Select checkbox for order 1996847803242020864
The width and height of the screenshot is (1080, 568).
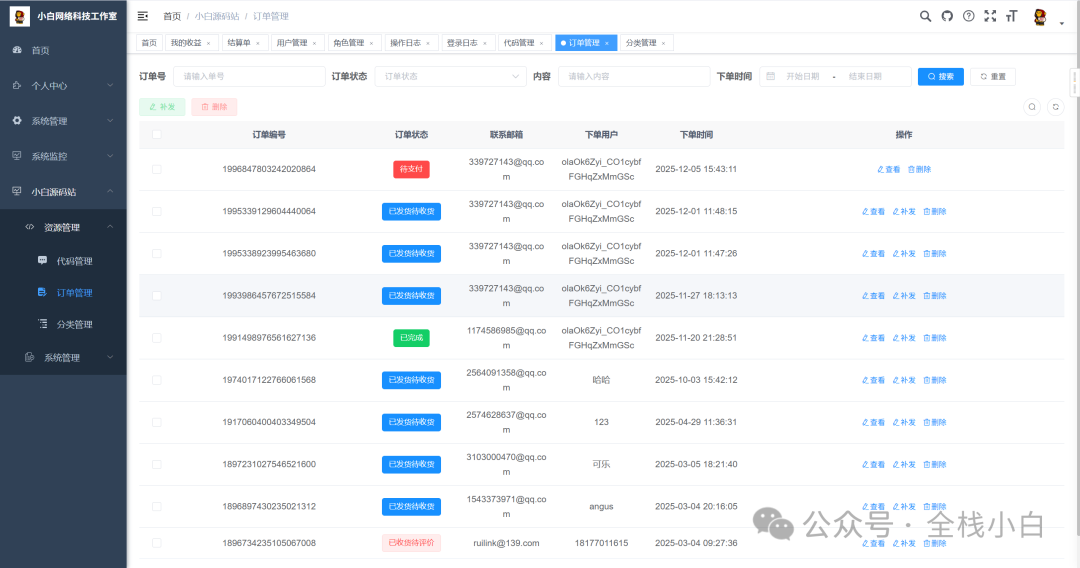(x=156, y=169)
